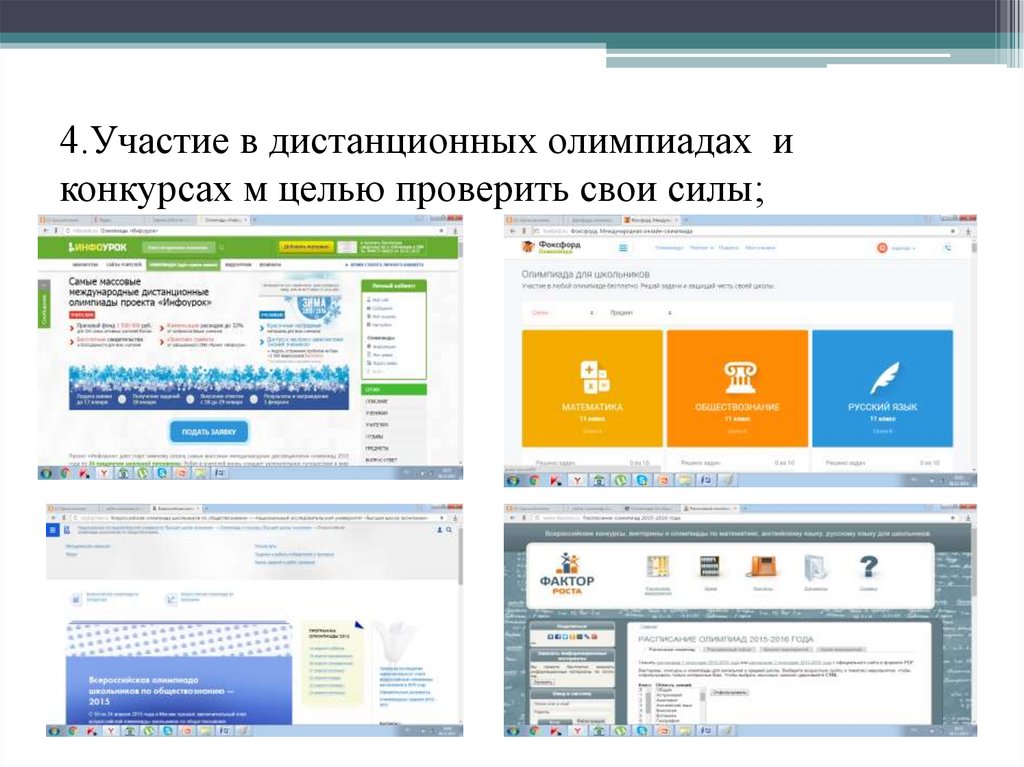The height and width of the screenshot is (767, 1024).
Task: Open the РУССКИЙ ЯЗЫК olympiad card
Action: click(882, 388)
